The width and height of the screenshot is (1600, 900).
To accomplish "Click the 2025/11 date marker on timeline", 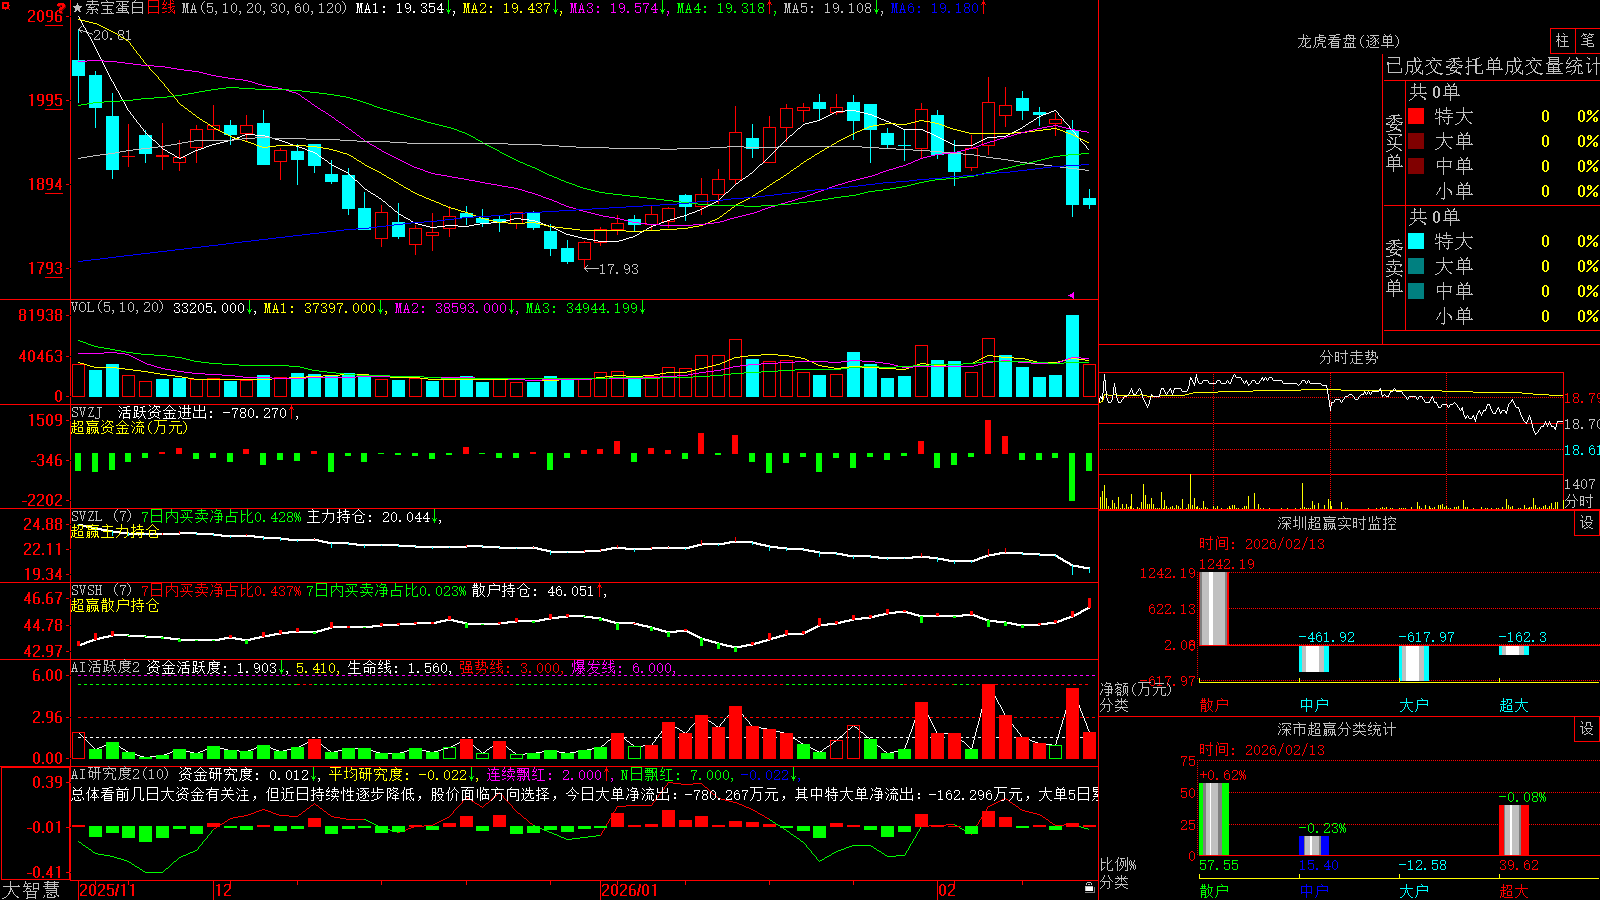I will (107, 890).
